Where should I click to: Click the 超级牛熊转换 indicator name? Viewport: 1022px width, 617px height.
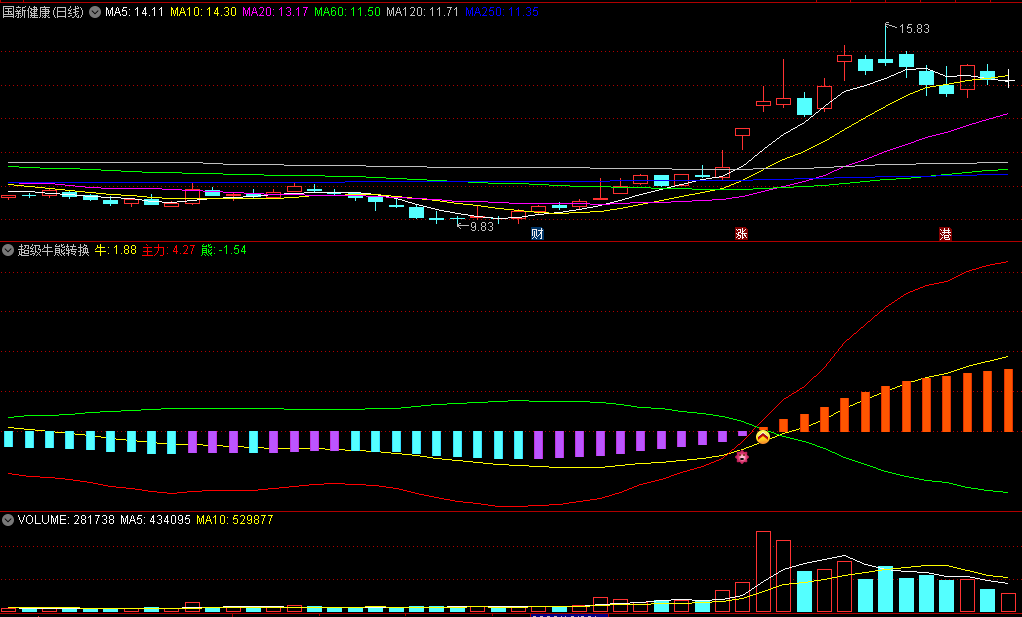point(53,250)
